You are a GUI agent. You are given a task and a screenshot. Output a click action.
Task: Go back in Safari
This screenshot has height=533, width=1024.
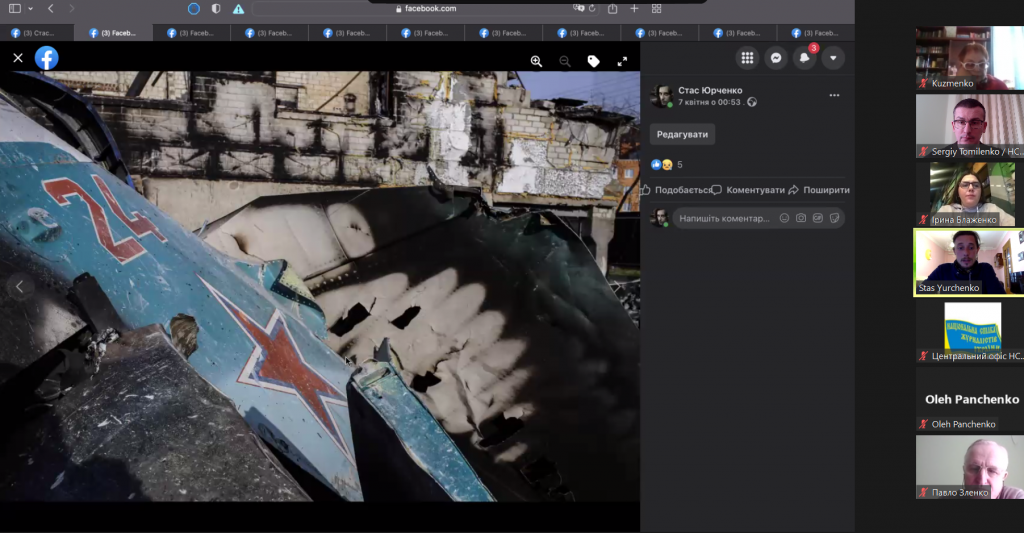[x=51, y=8]
